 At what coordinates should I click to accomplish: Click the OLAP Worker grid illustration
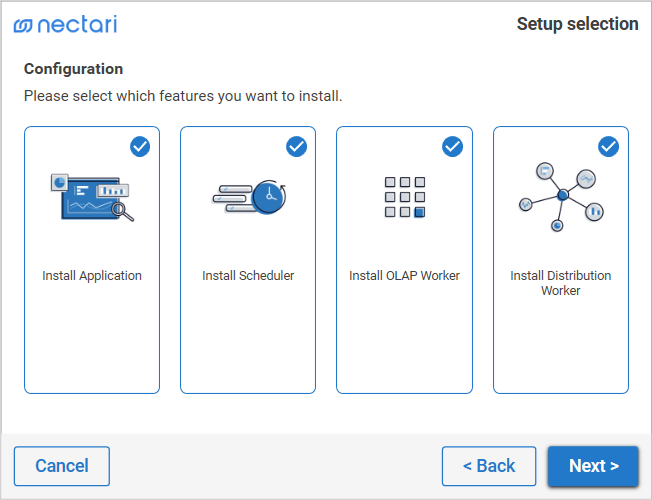click(x=405, y=197)
